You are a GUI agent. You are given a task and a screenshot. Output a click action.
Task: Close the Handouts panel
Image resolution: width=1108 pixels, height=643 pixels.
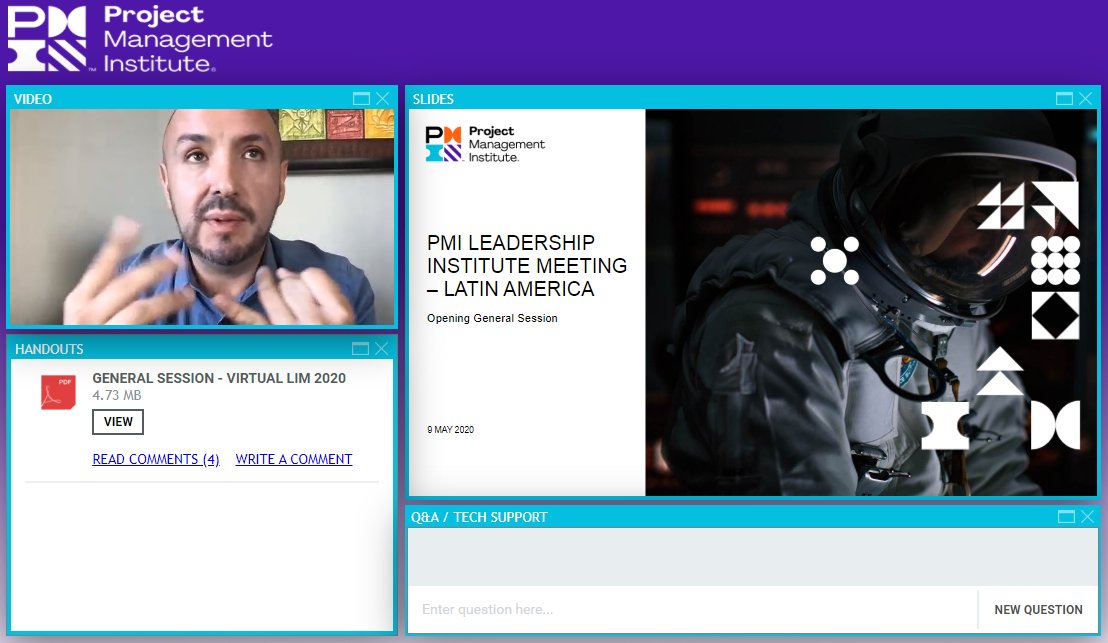click(x=382, y=348)
